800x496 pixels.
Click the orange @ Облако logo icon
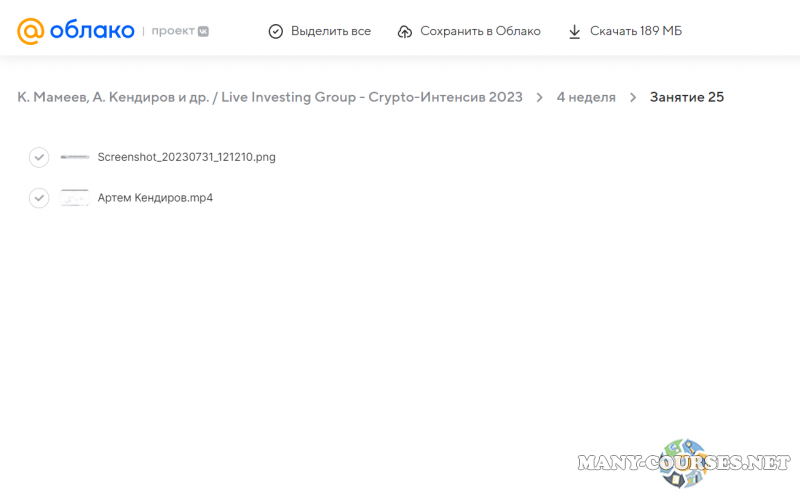click(31, 31)
